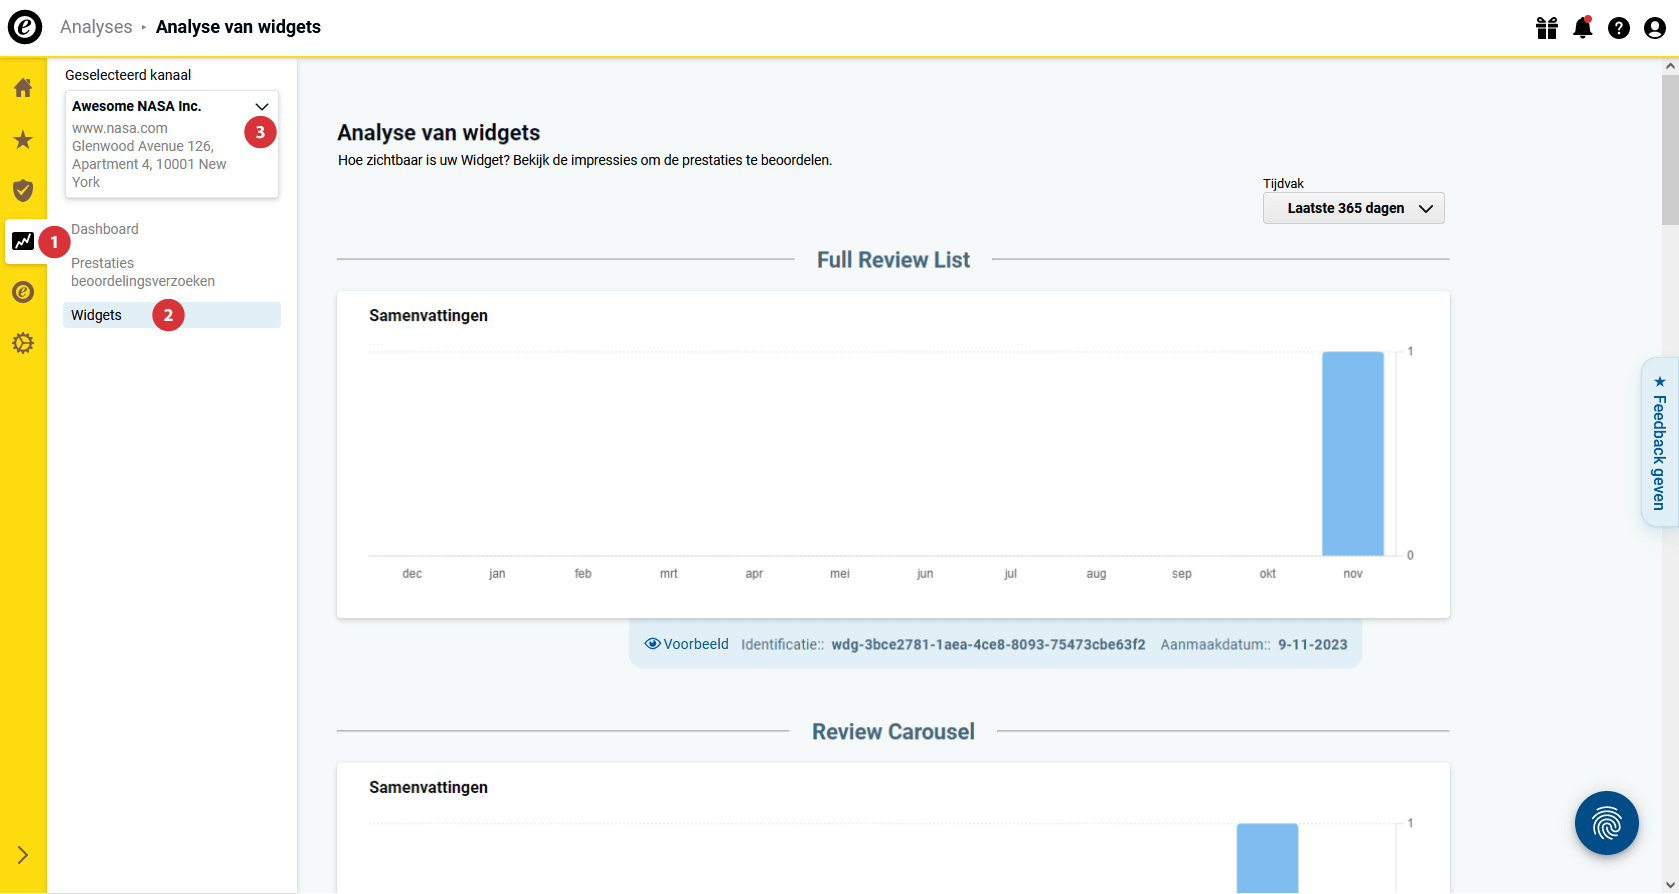1679x894 pixels.
Task: Check the notifications bell icon
Action: [x=1582, y=28]
